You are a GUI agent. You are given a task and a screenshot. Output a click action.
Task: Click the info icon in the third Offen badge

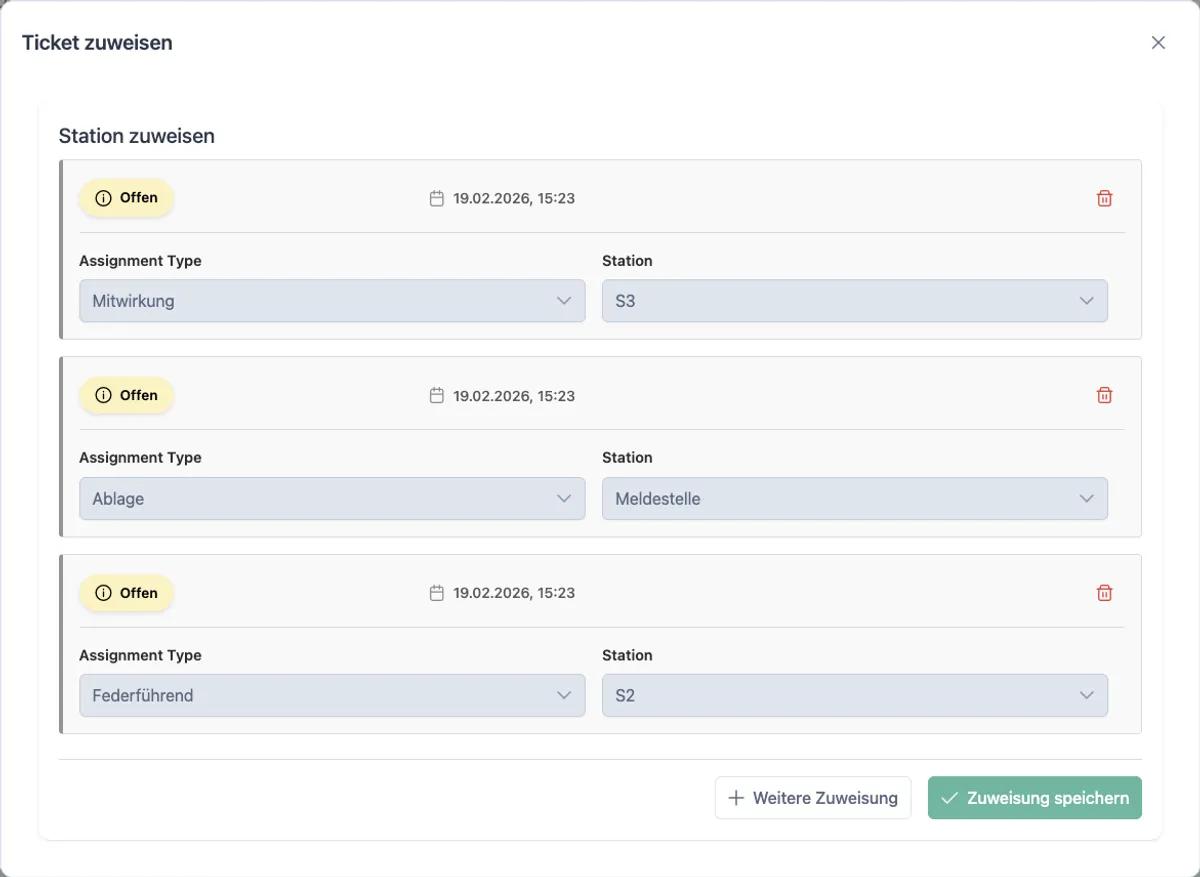(103, 593)
